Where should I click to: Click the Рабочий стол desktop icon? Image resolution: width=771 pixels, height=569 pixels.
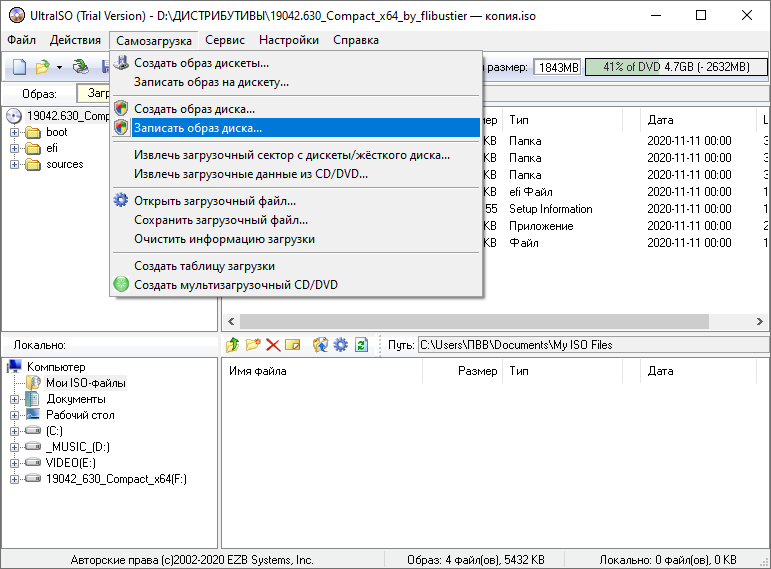click(x=33, y=414)
